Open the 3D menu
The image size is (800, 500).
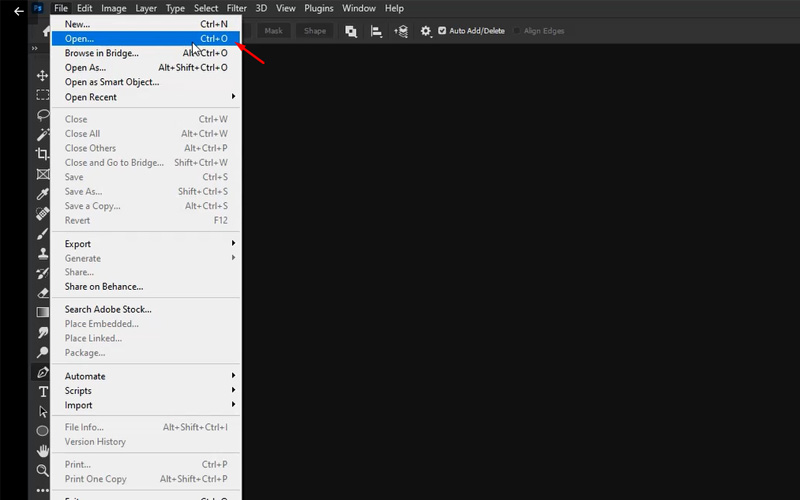[261, 8]
